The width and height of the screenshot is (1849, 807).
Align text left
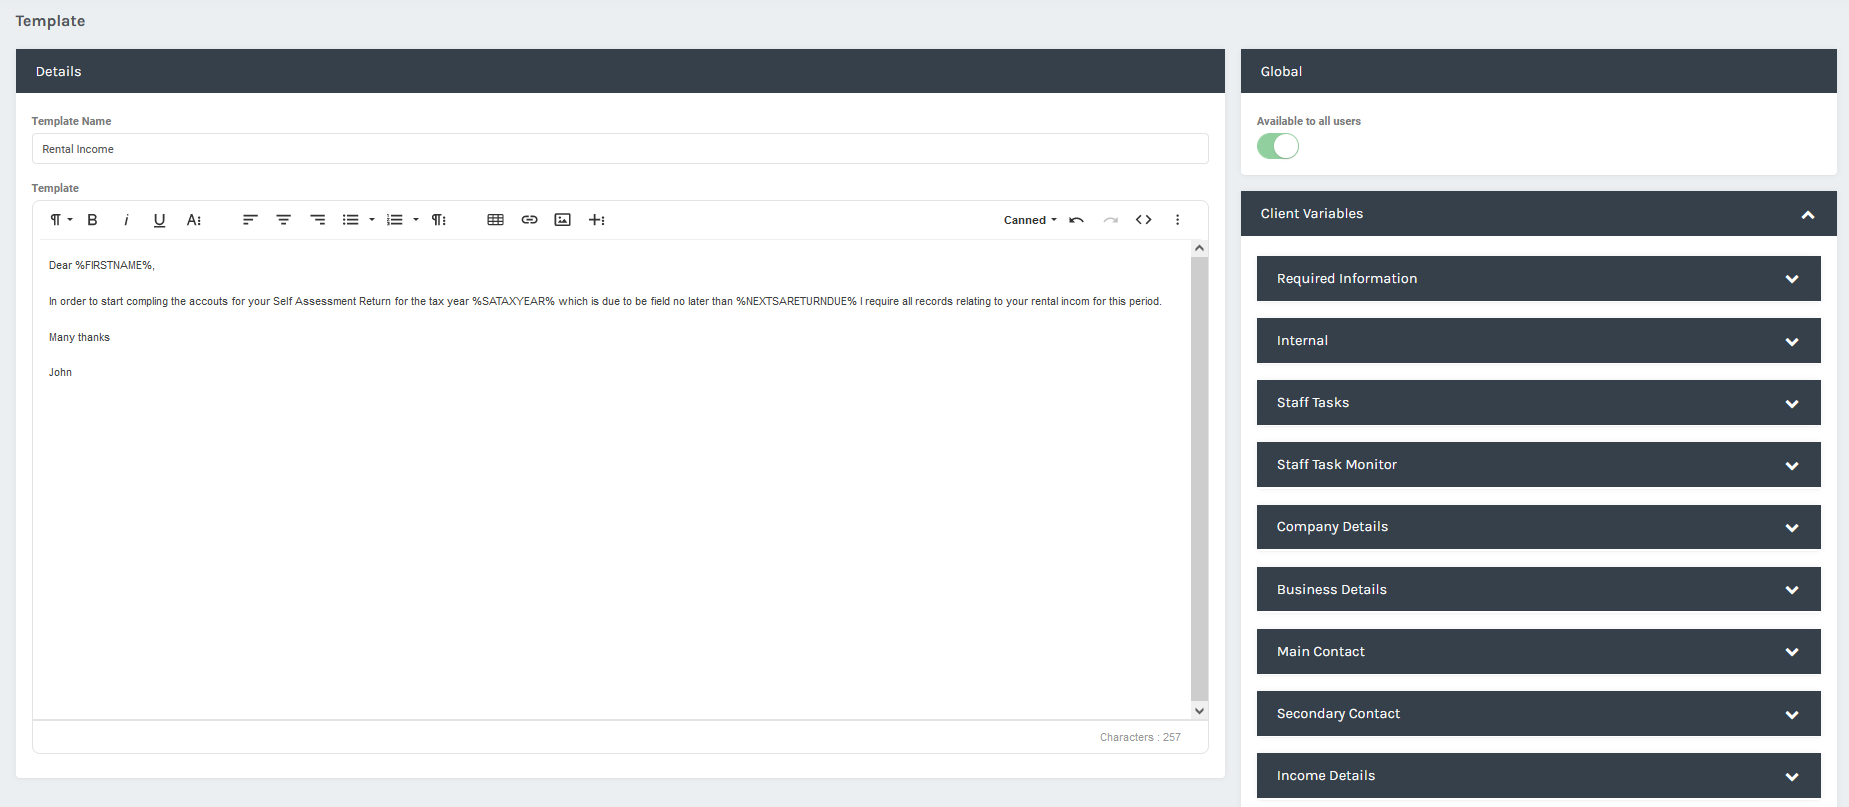(x=250, y=220)
